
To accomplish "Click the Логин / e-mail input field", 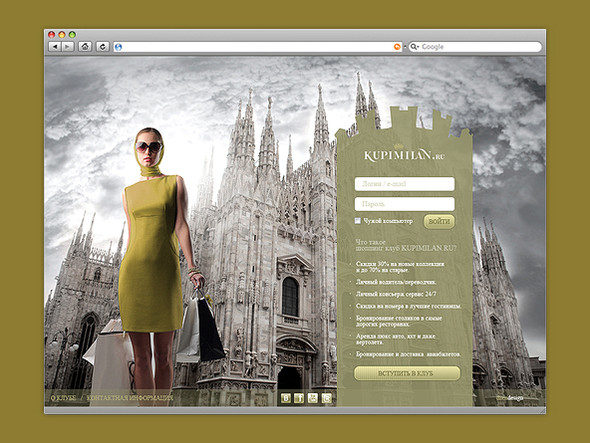I will [x=404, y=184].
